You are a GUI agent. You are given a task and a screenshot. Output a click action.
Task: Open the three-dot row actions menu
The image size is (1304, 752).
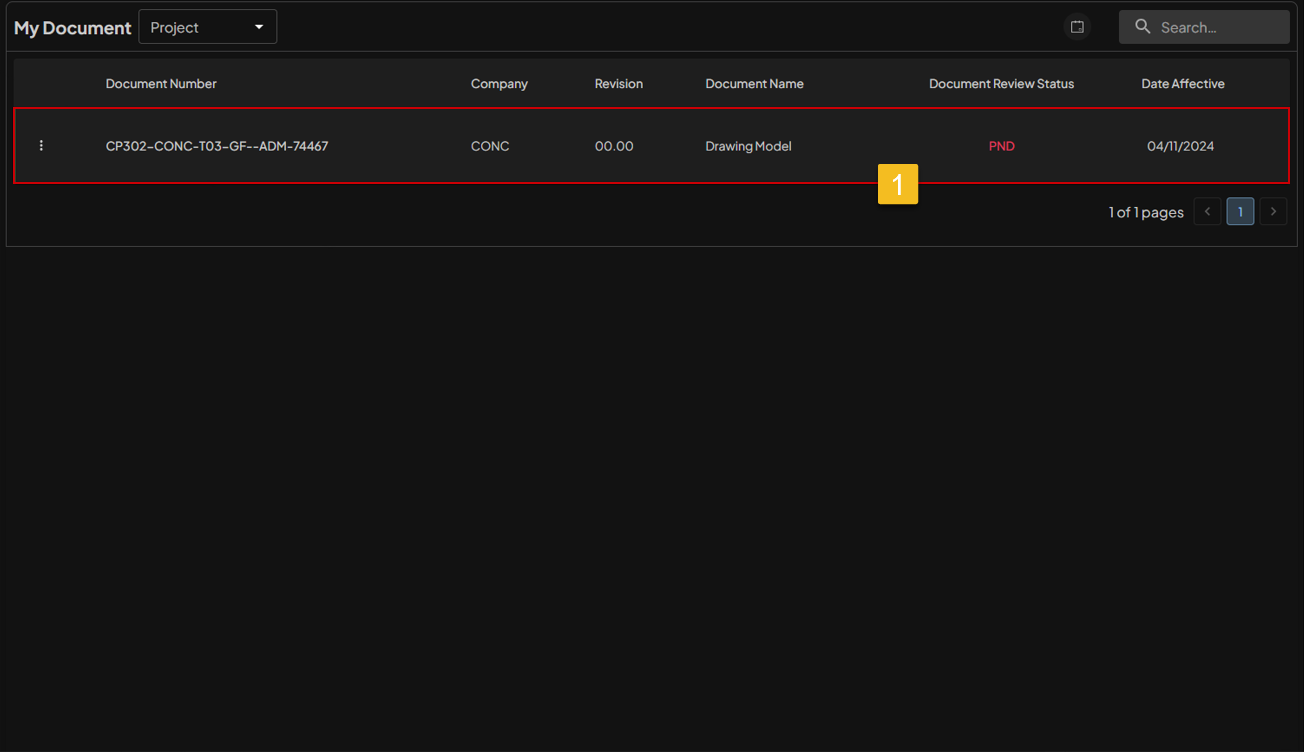click(41, 146)
